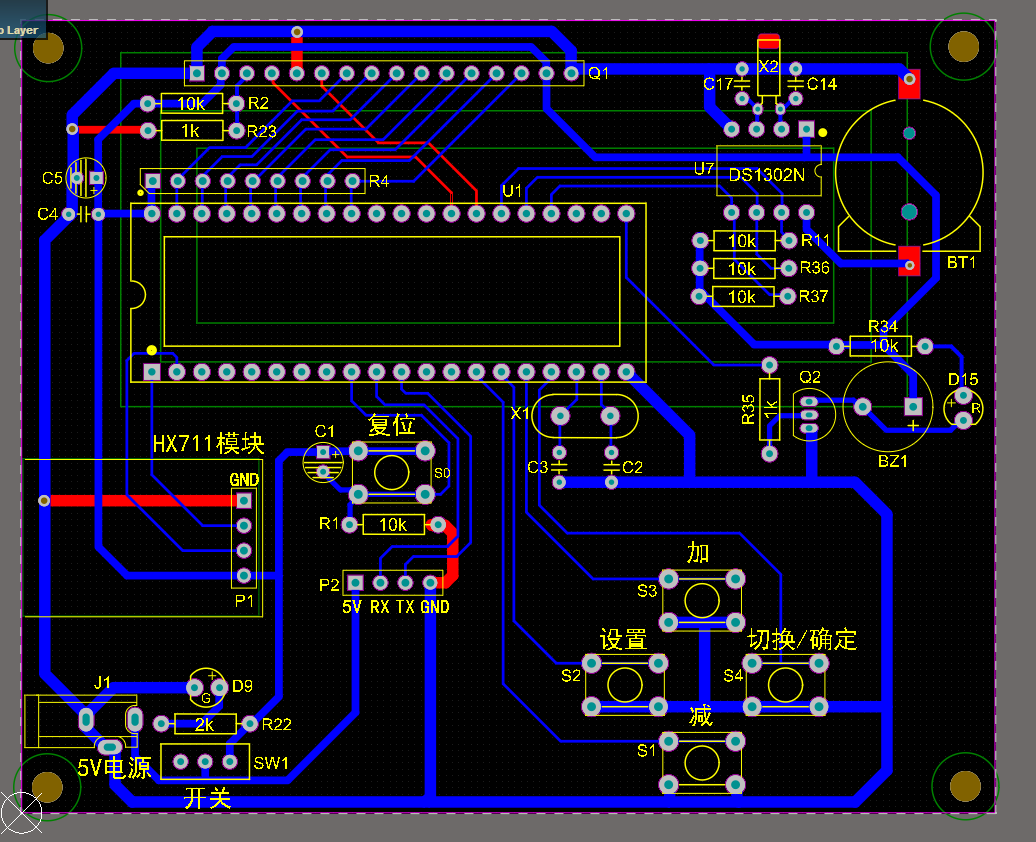The width and height of the screenshot is (1036, 842).
Task: Select the BT1 battery holder label
Action: pyautogui.click(x=961, y=262)
